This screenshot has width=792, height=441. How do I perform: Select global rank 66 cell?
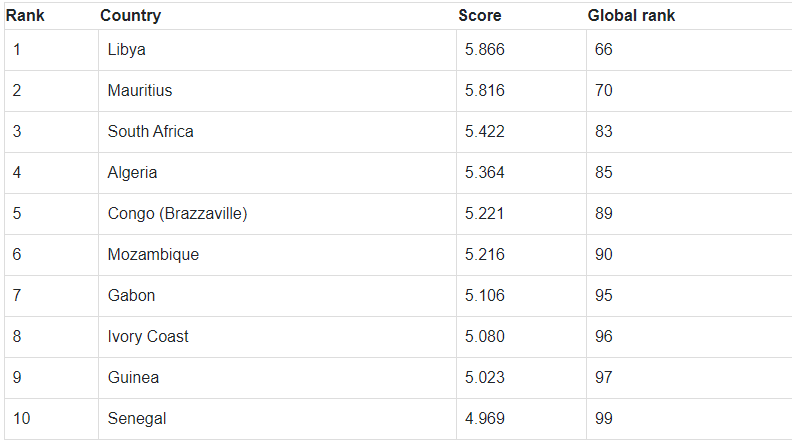(604, 50)
